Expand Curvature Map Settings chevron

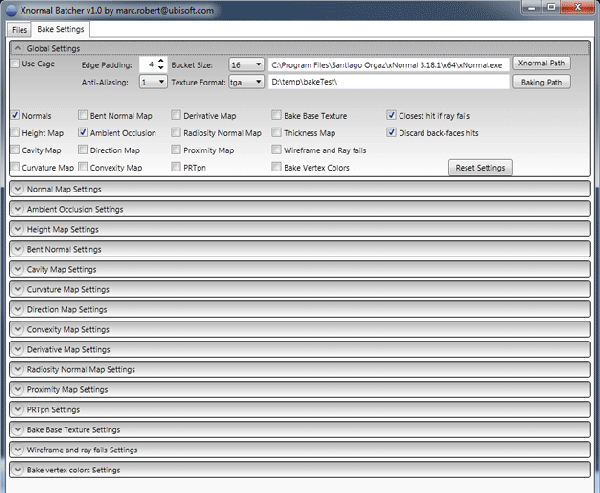18,289
